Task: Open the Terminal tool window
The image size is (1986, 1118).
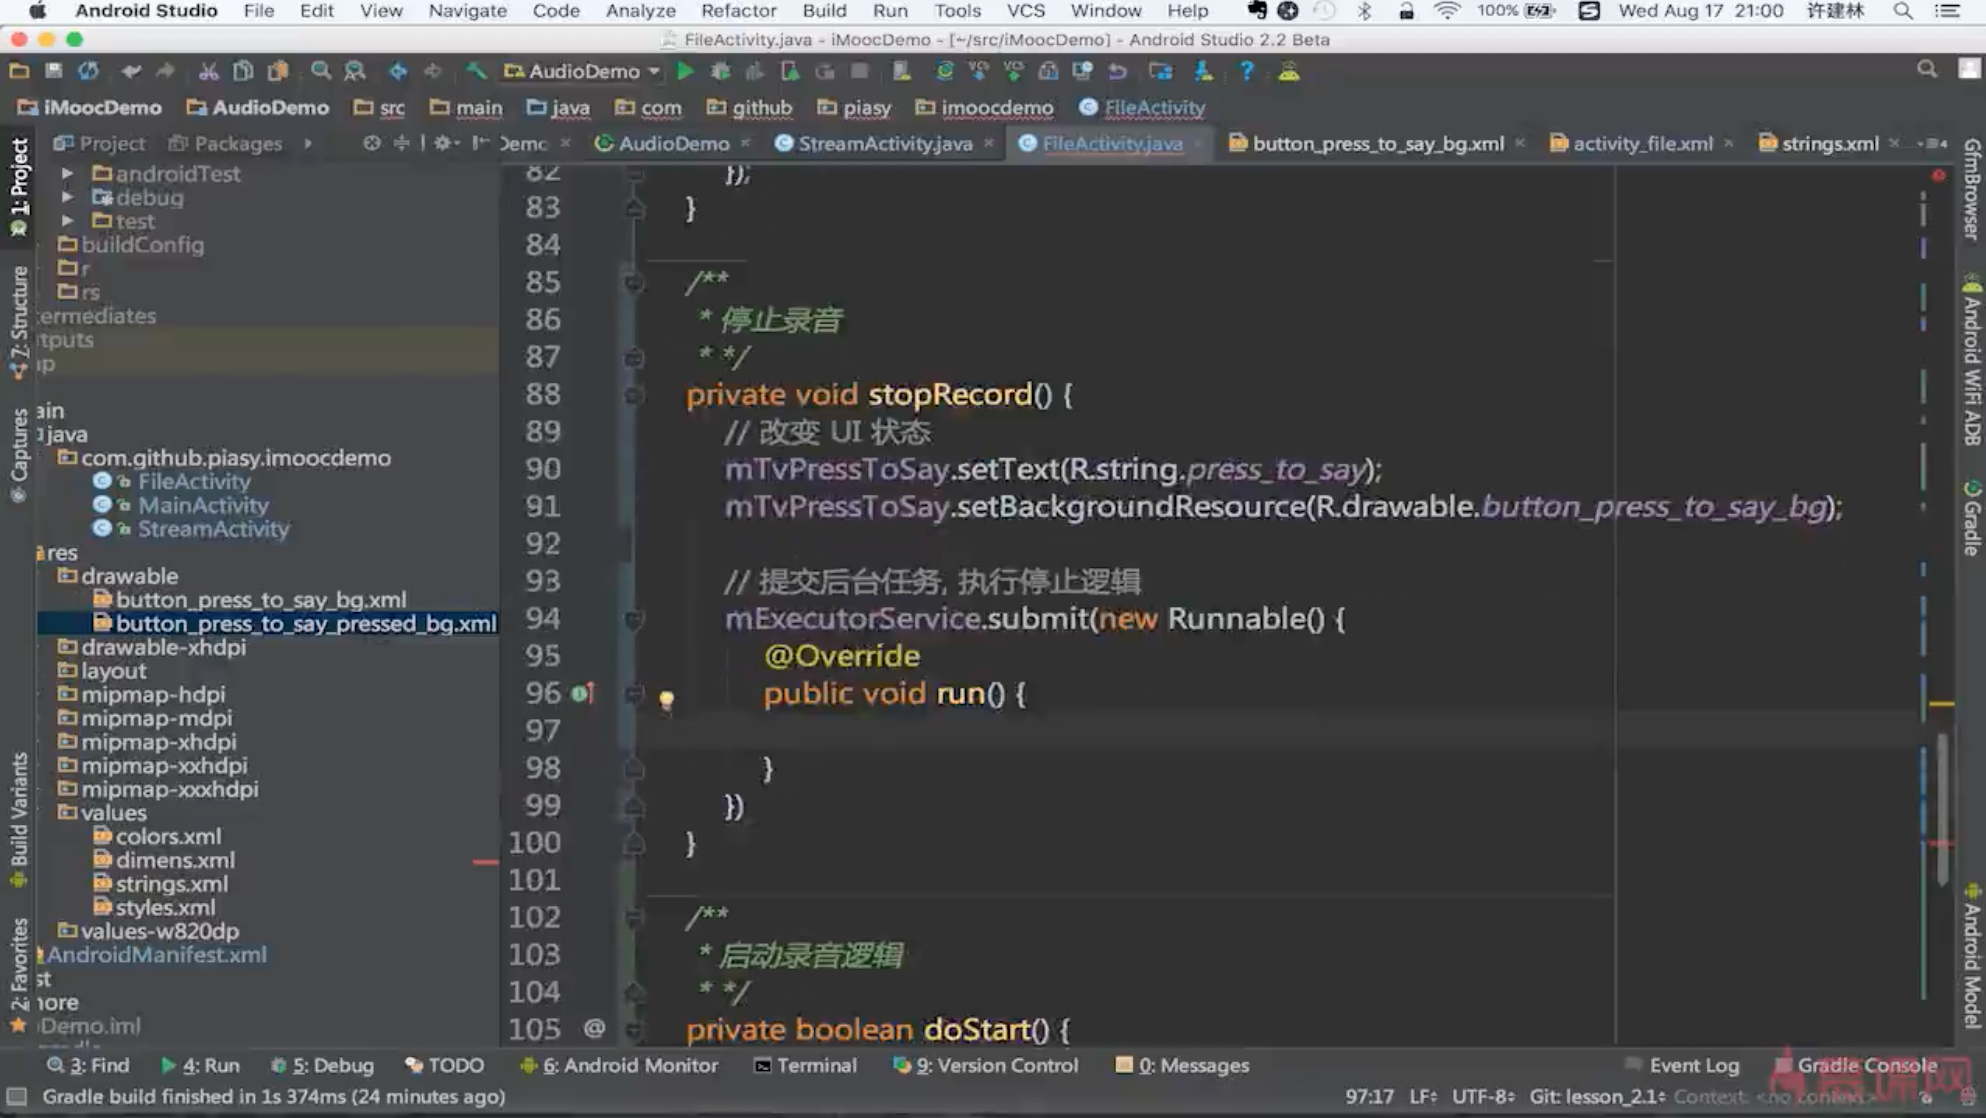Action: (805, 1065)
